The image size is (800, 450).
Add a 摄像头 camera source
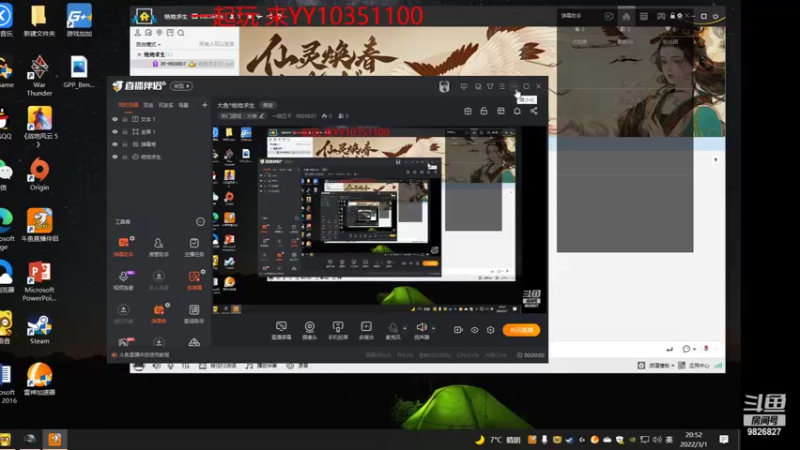coord(309,330)
